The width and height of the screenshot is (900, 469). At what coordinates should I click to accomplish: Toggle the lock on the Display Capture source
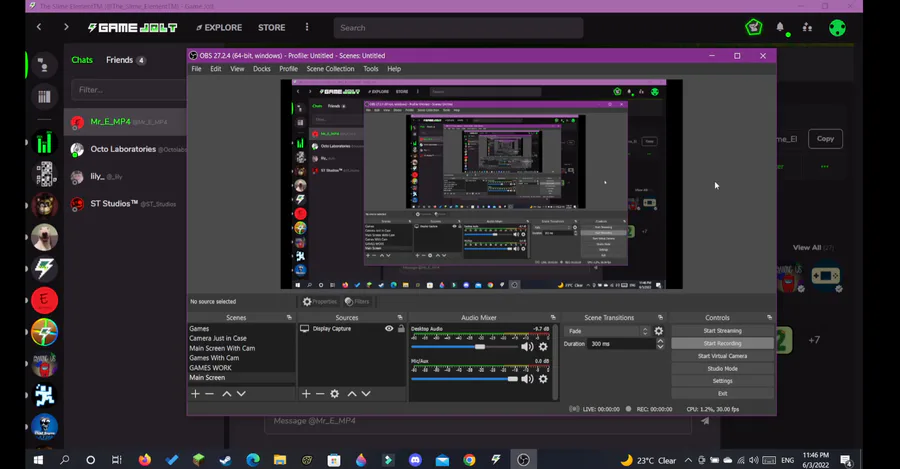[401, 328]
